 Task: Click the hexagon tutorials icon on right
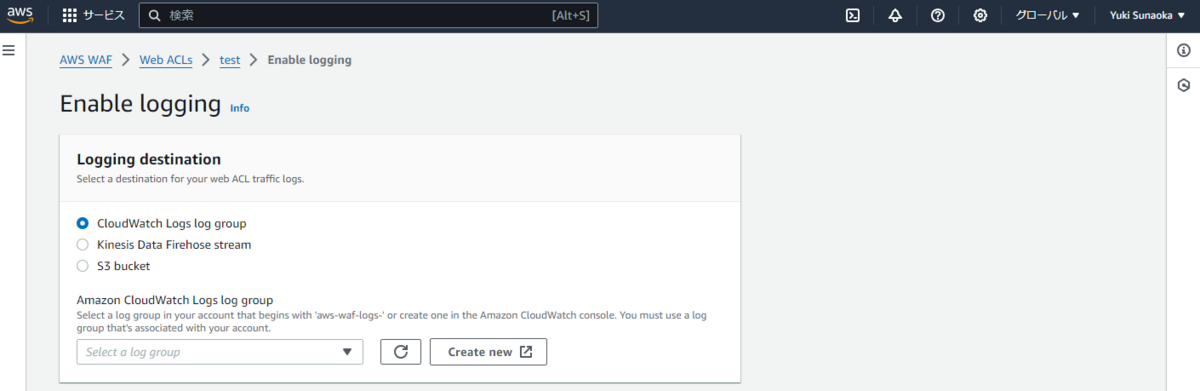click(1184, 85)
